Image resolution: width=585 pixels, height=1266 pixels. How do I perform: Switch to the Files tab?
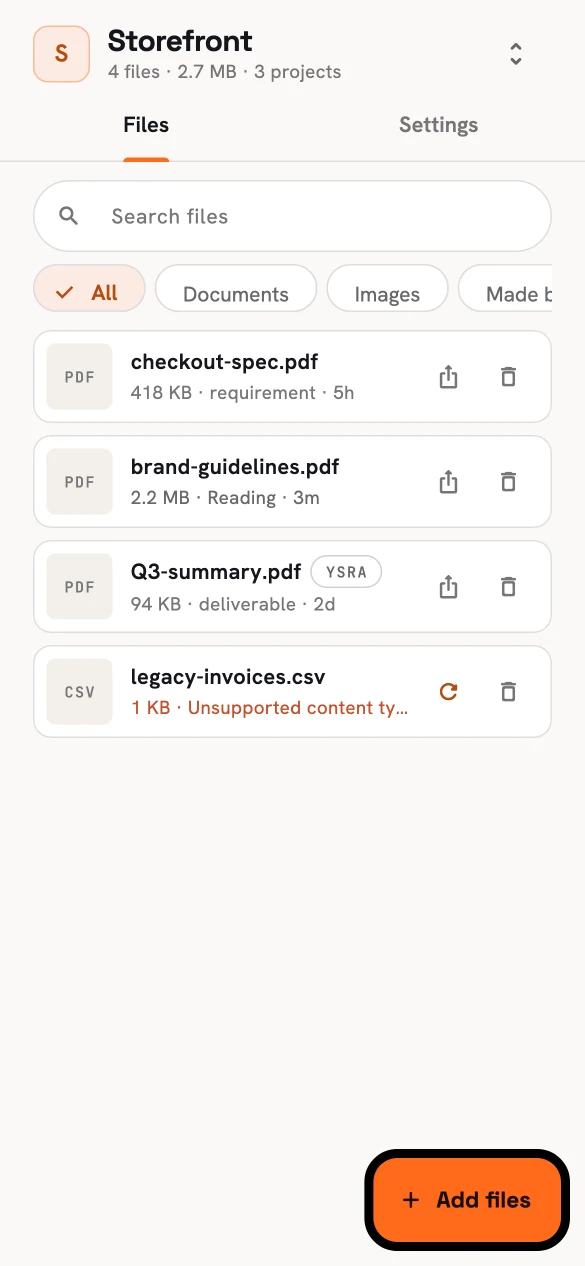click(x=146, y=125)
